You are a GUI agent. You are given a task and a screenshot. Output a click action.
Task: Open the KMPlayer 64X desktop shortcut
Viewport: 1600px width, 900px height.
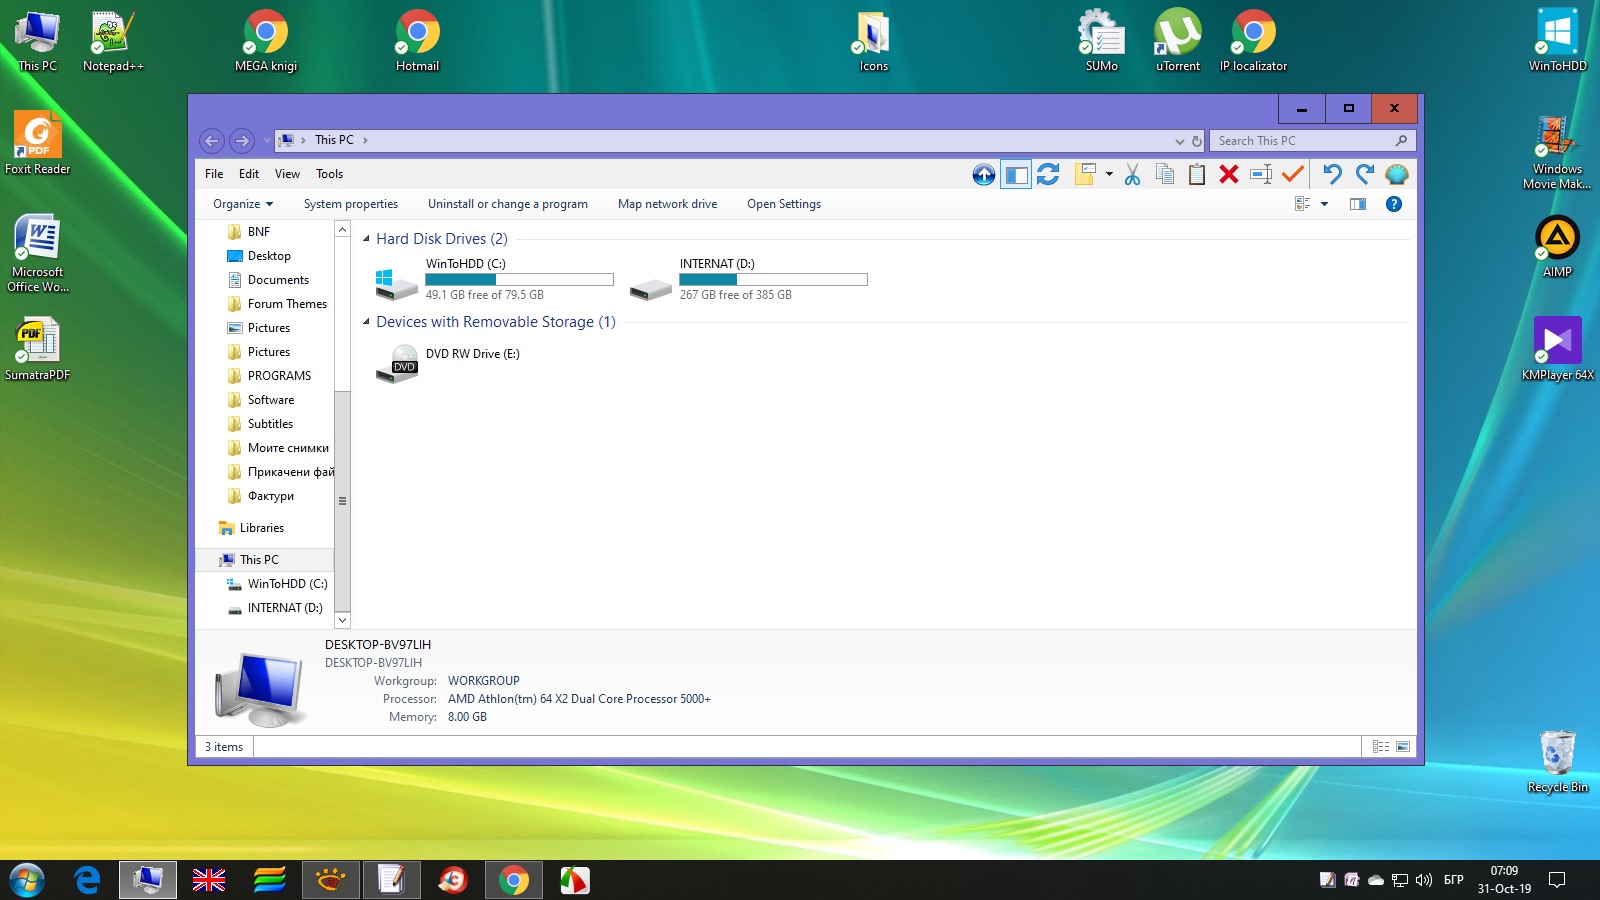click(x=1557, y=349)
